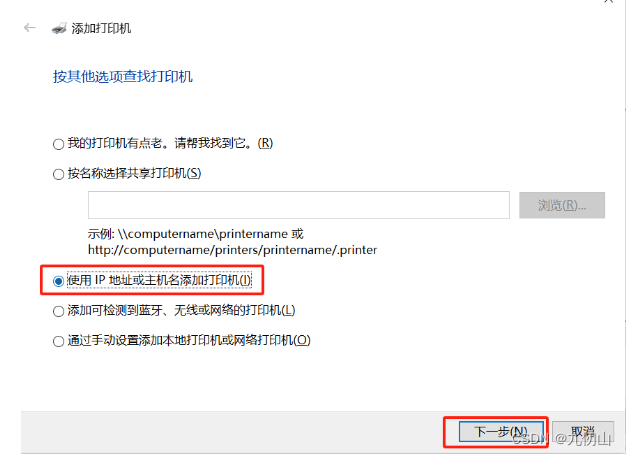
Task: Click the 按其他选项查找打印机 heading
Action: [x=123, y=76]
